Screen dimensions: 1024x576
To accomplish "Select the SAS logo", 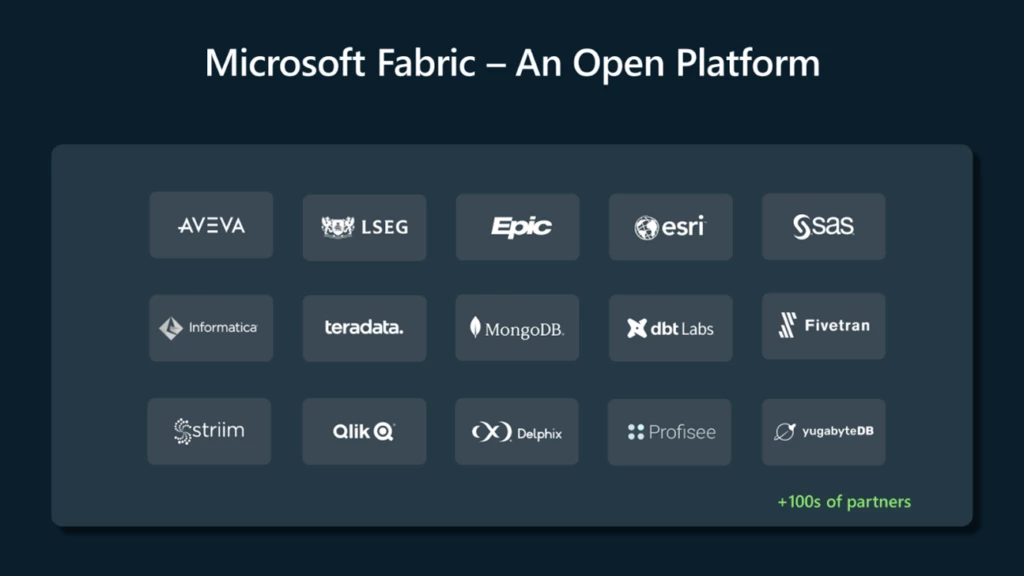I will 823,227.
